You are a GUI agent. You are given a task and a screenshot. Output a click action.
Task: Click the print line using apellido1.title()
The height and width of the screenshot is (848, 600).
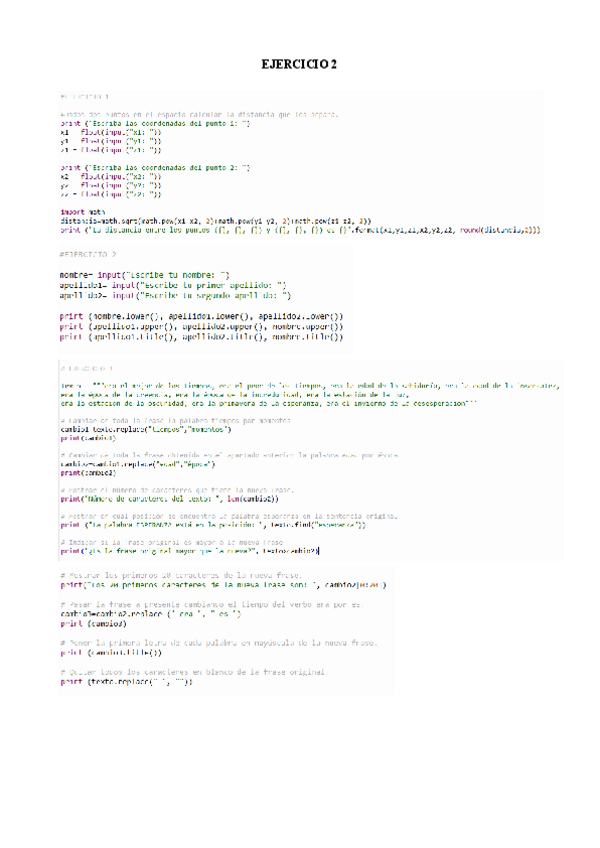pos(200,338)
